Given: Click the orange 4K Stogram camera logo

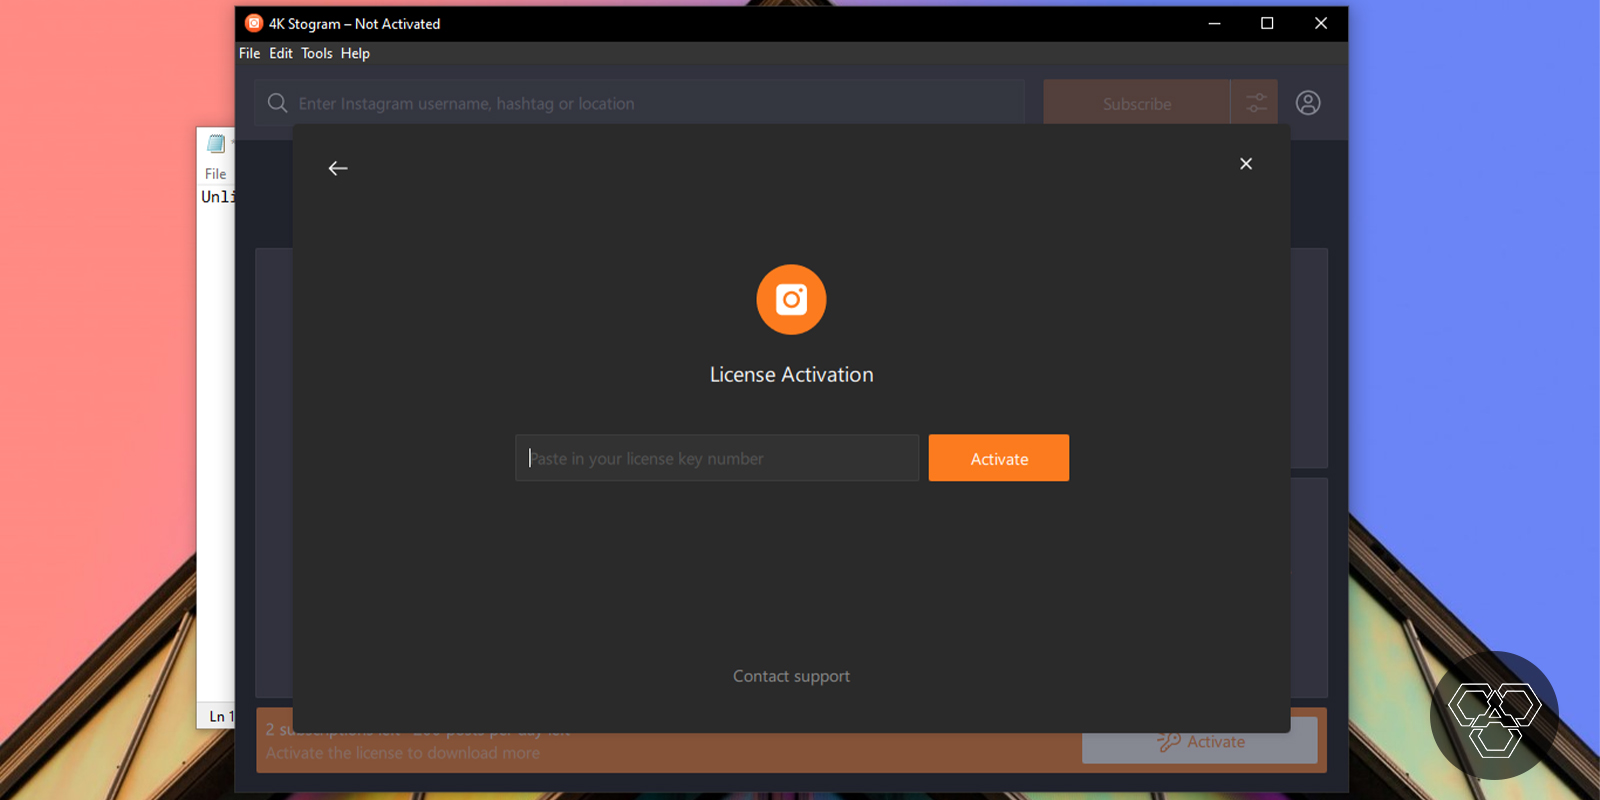Looking at the screenshot, I should 791,299.
